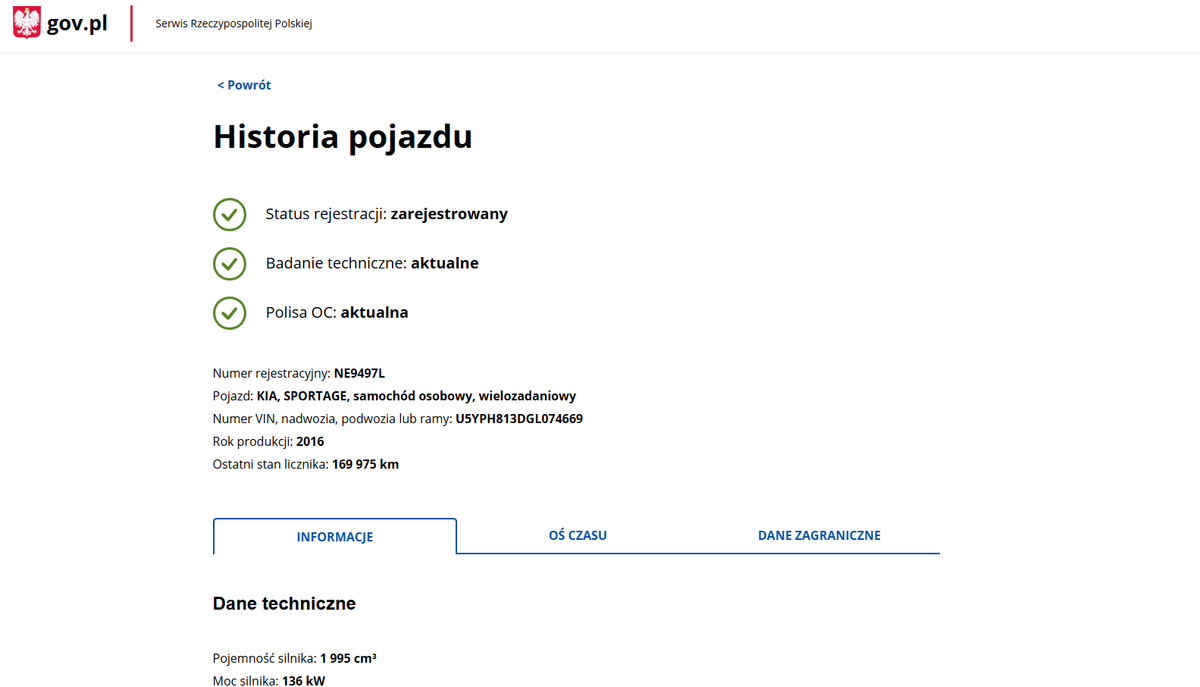The width and height of the screenshot is (1200, 687).
Task: Click the green checkmark beside Badanie techniczne
Action: coord(229,263)
